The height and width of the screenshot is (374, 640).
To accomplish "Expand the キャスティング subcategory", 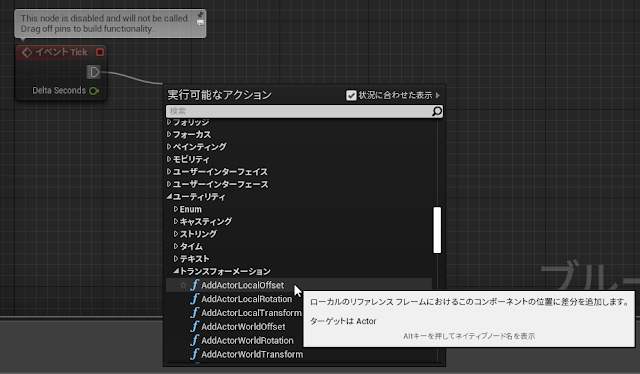I will pyautogui.click(x=176, y=221).
